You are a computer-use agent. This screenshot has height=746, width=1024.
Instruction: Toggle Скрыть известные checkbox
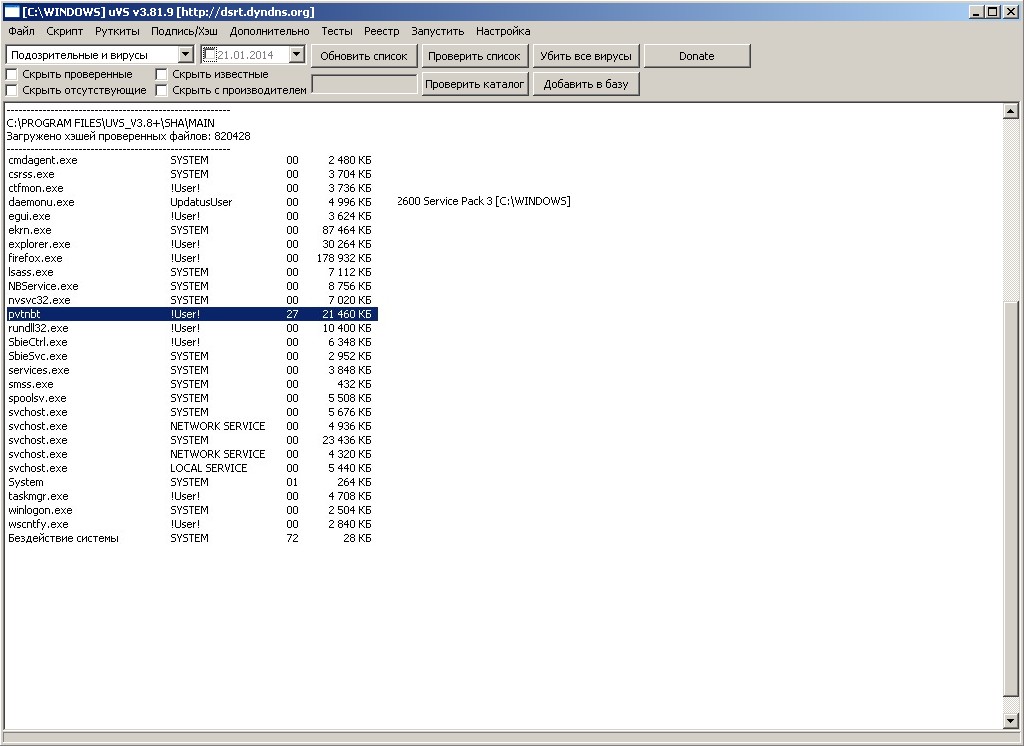[x=161, y=74]
